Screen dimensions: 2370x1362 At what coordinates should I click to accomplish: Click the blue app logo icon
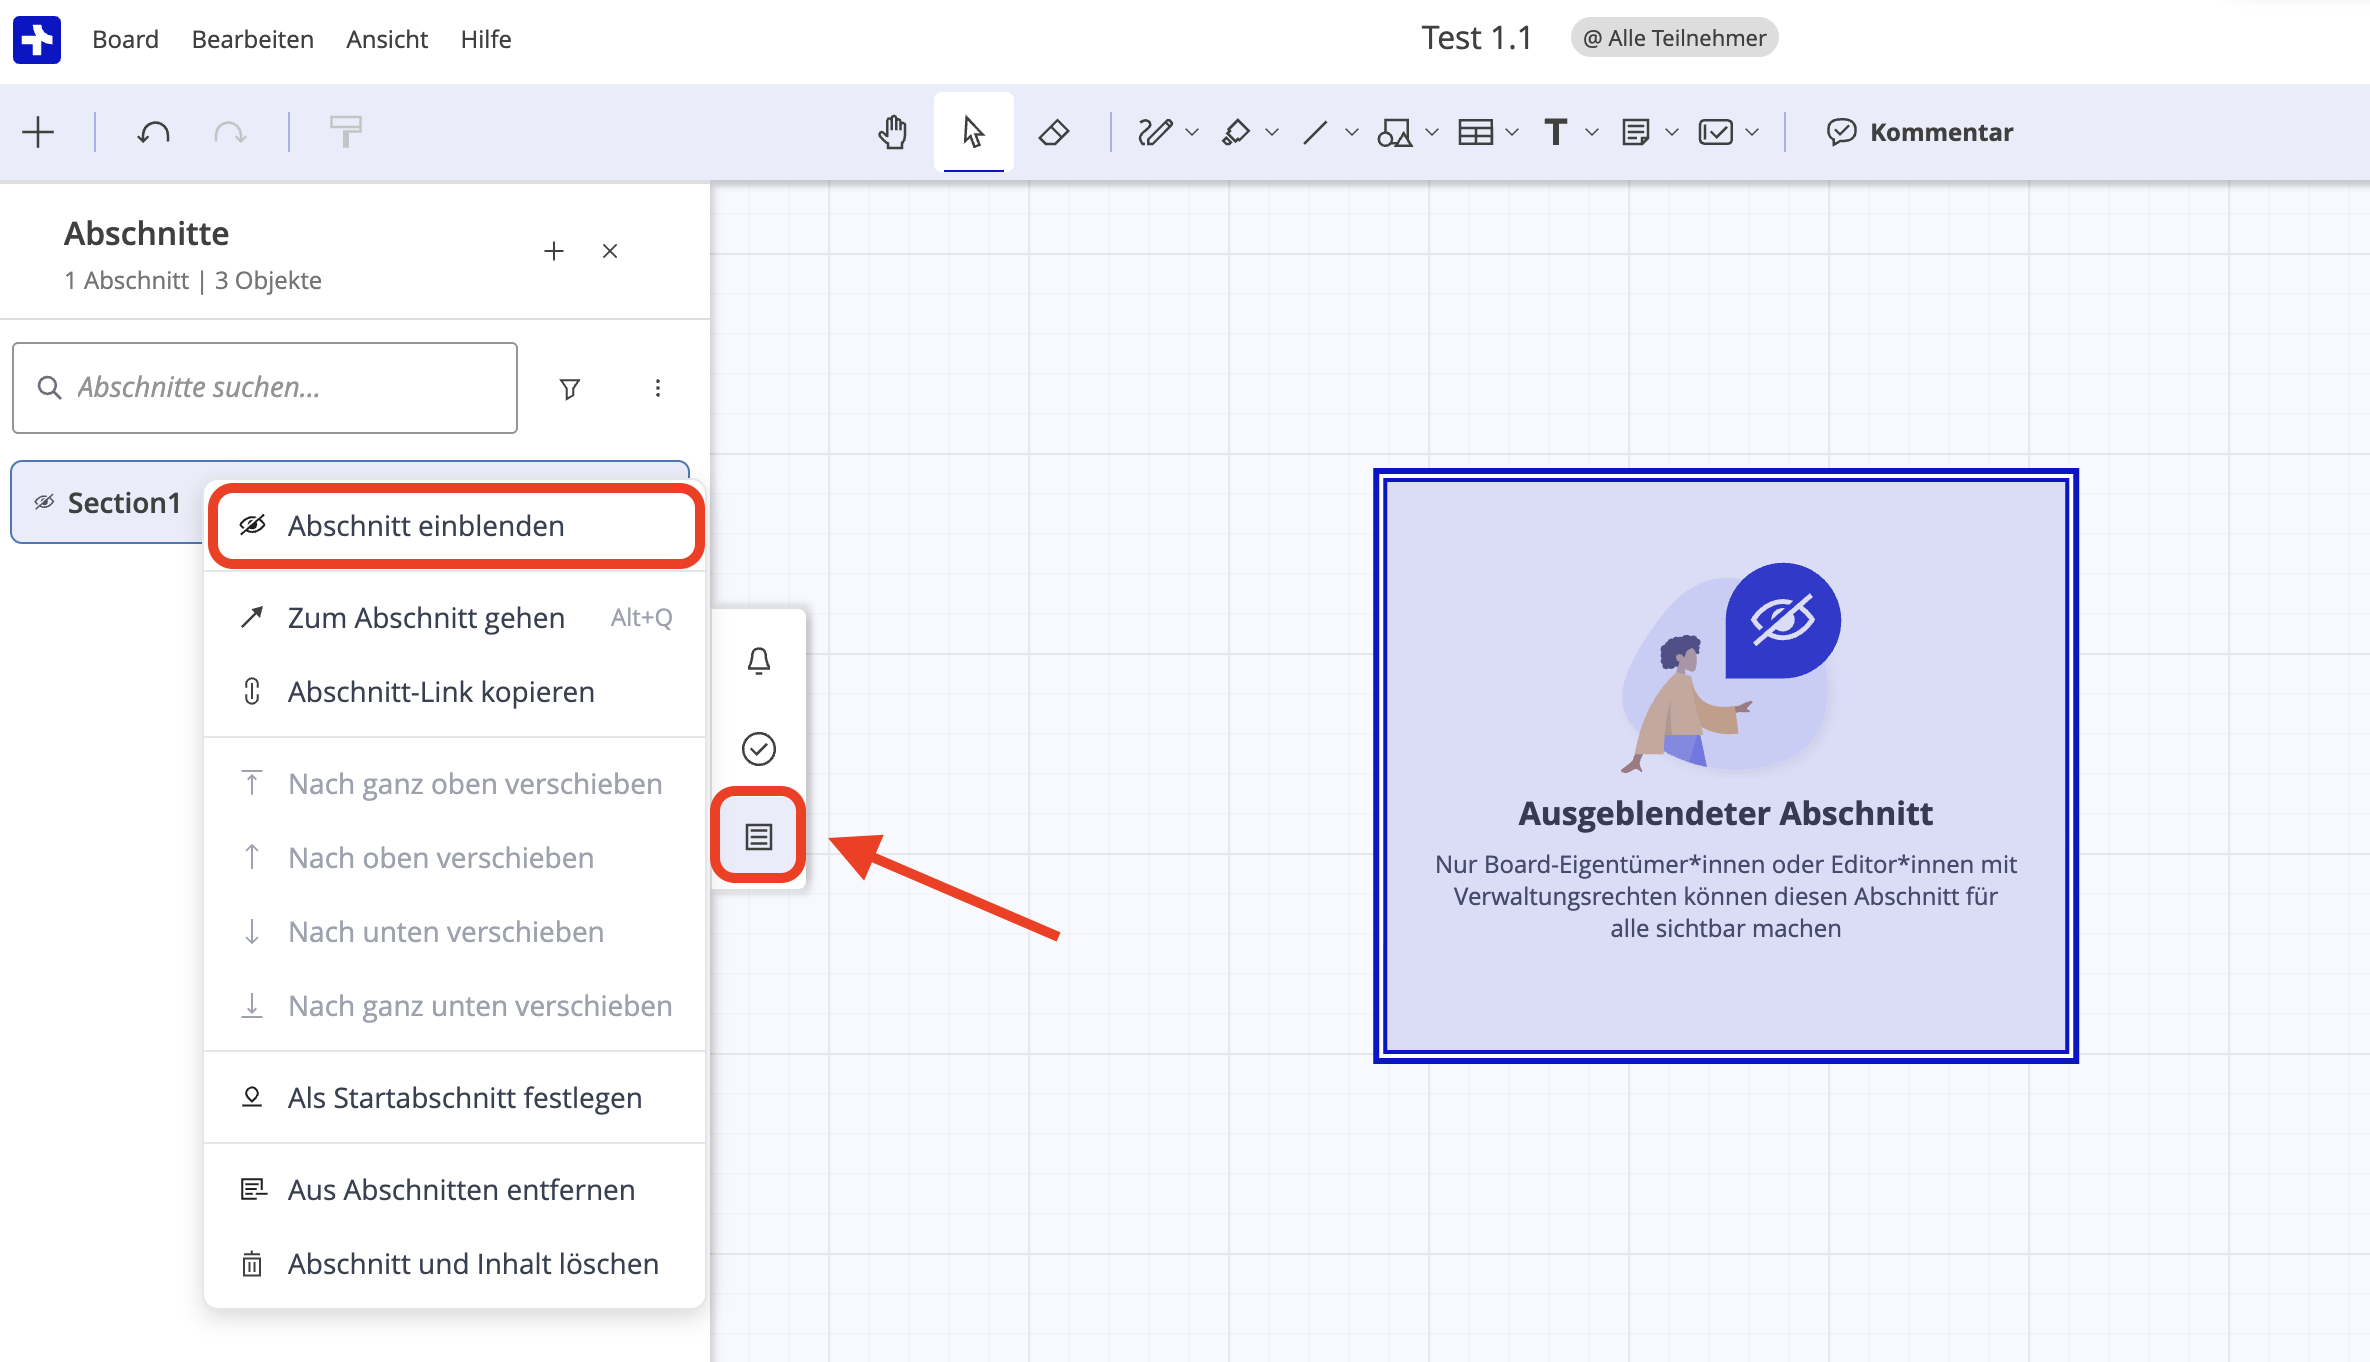pos(37,39)
